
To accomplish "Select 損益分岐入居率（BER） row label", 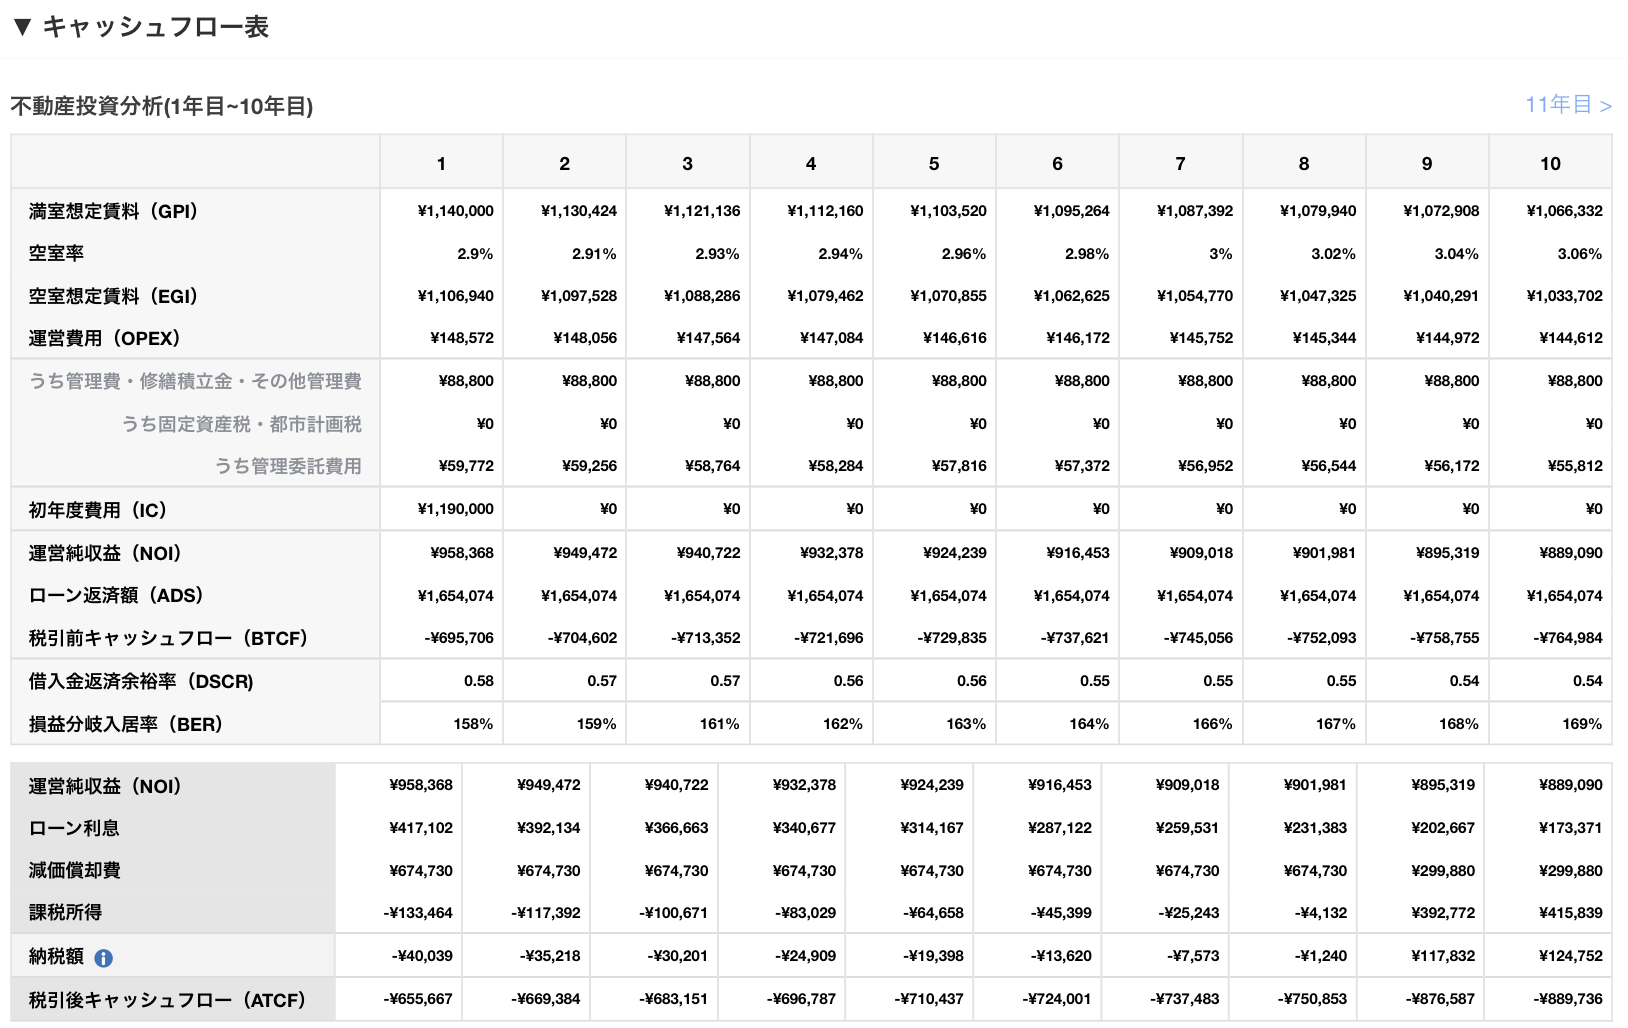I will click(125, 724).
